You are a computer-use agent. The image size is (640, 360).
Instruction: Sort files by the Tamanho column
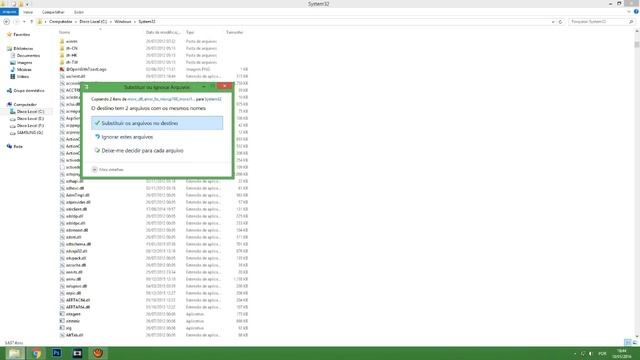click(x=236, y=32)
